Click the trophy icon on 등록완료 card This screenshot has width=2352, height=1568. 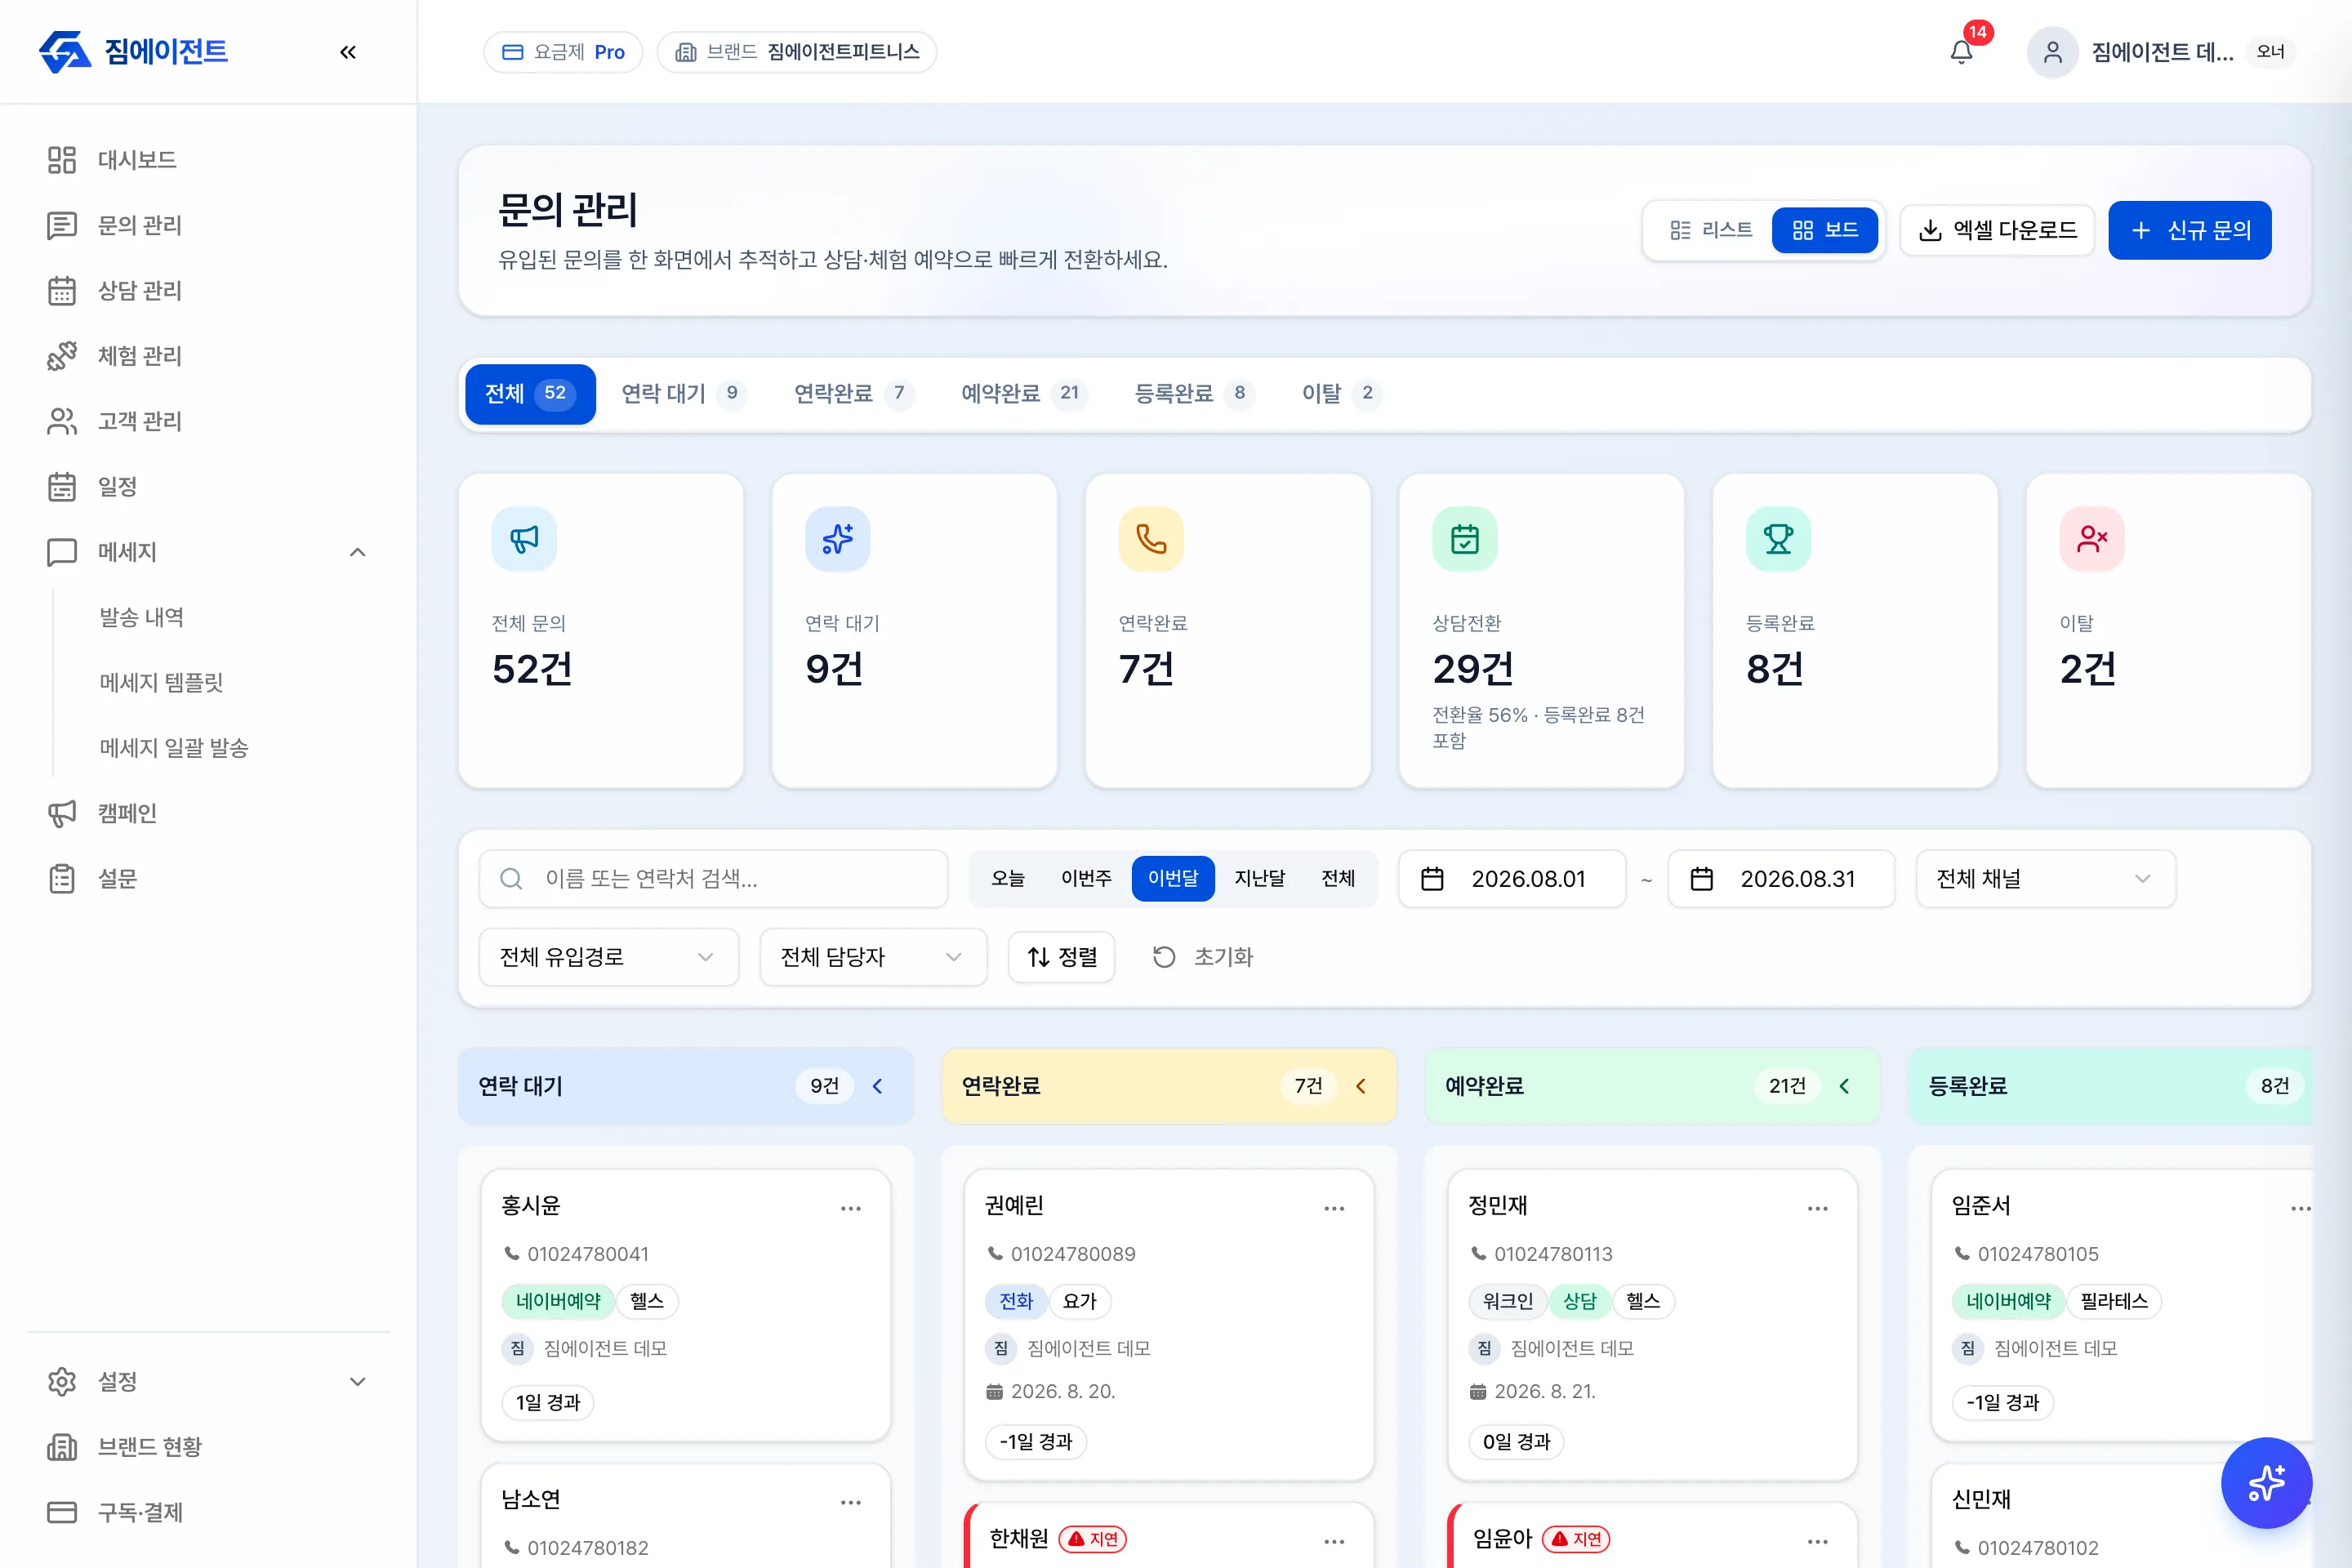[x=1778, y=539]
